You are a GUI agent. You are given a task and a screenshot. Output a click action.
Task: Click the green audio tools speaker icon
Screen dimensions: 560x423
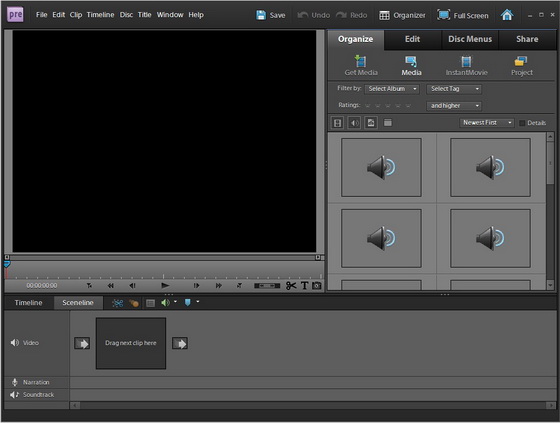tap(165, 303)
